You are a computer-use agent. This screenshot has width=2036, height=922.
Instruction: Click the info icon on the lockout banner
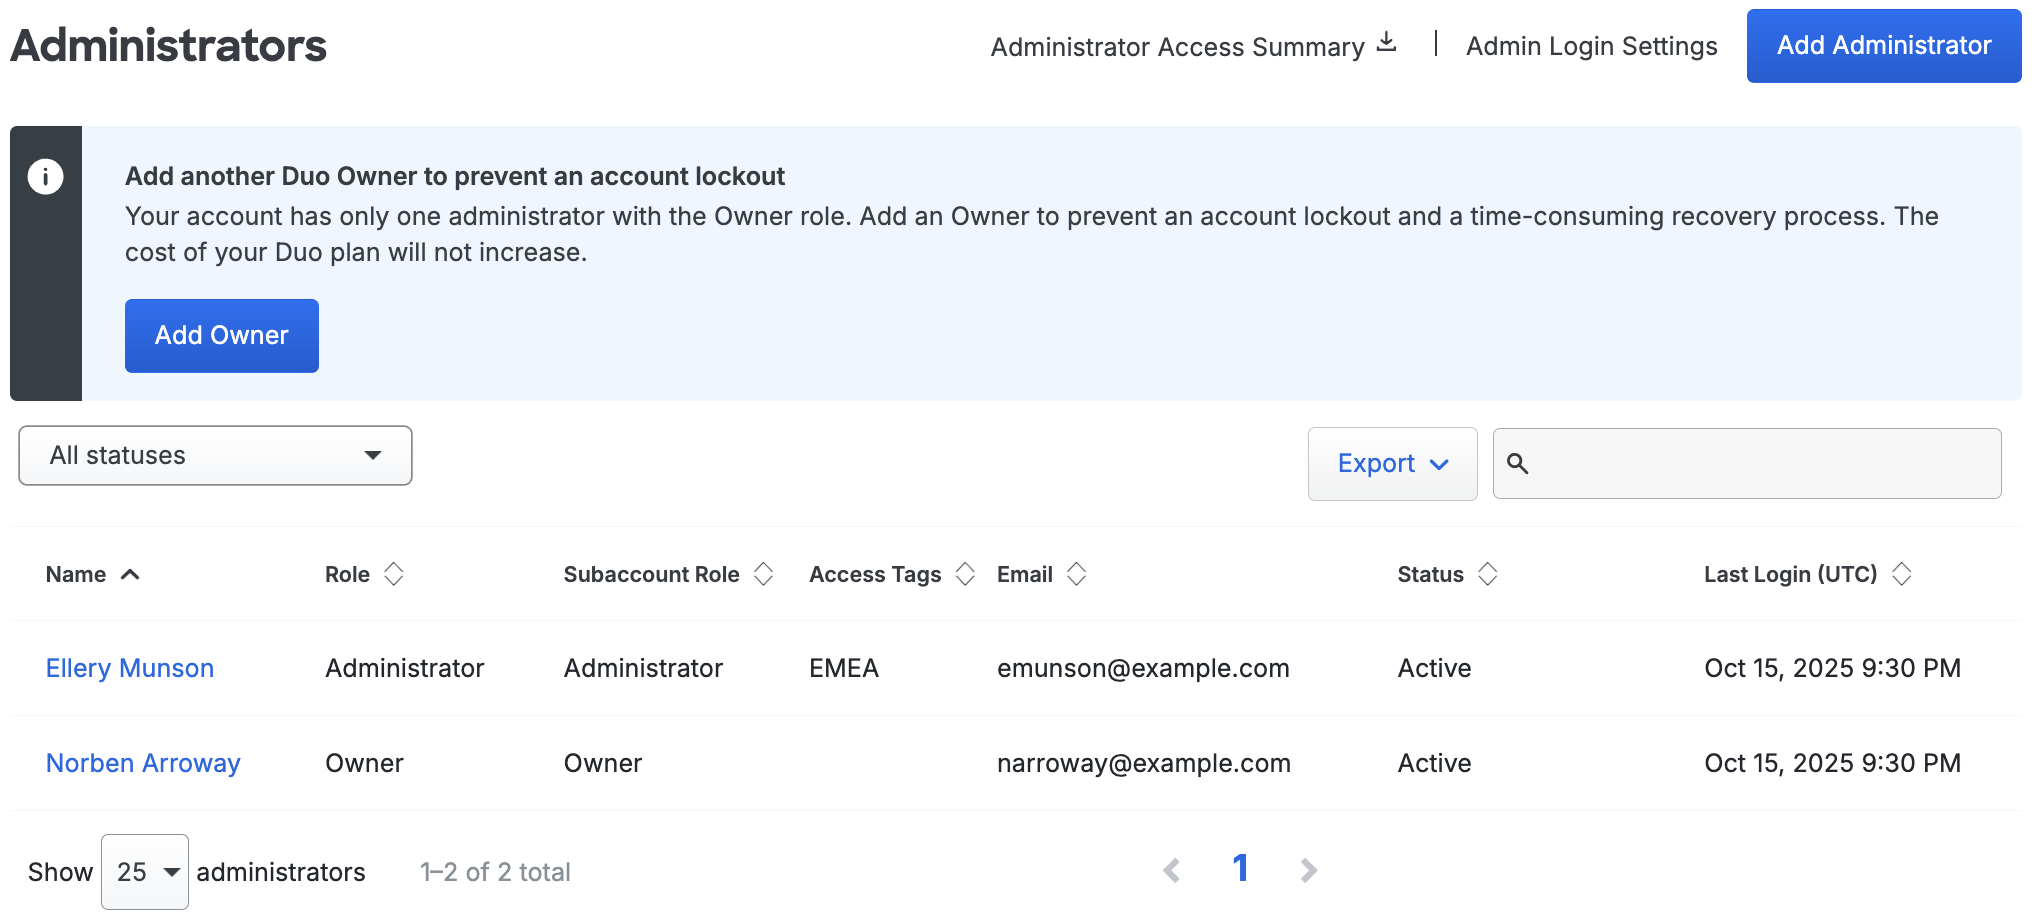click(46, 176)
